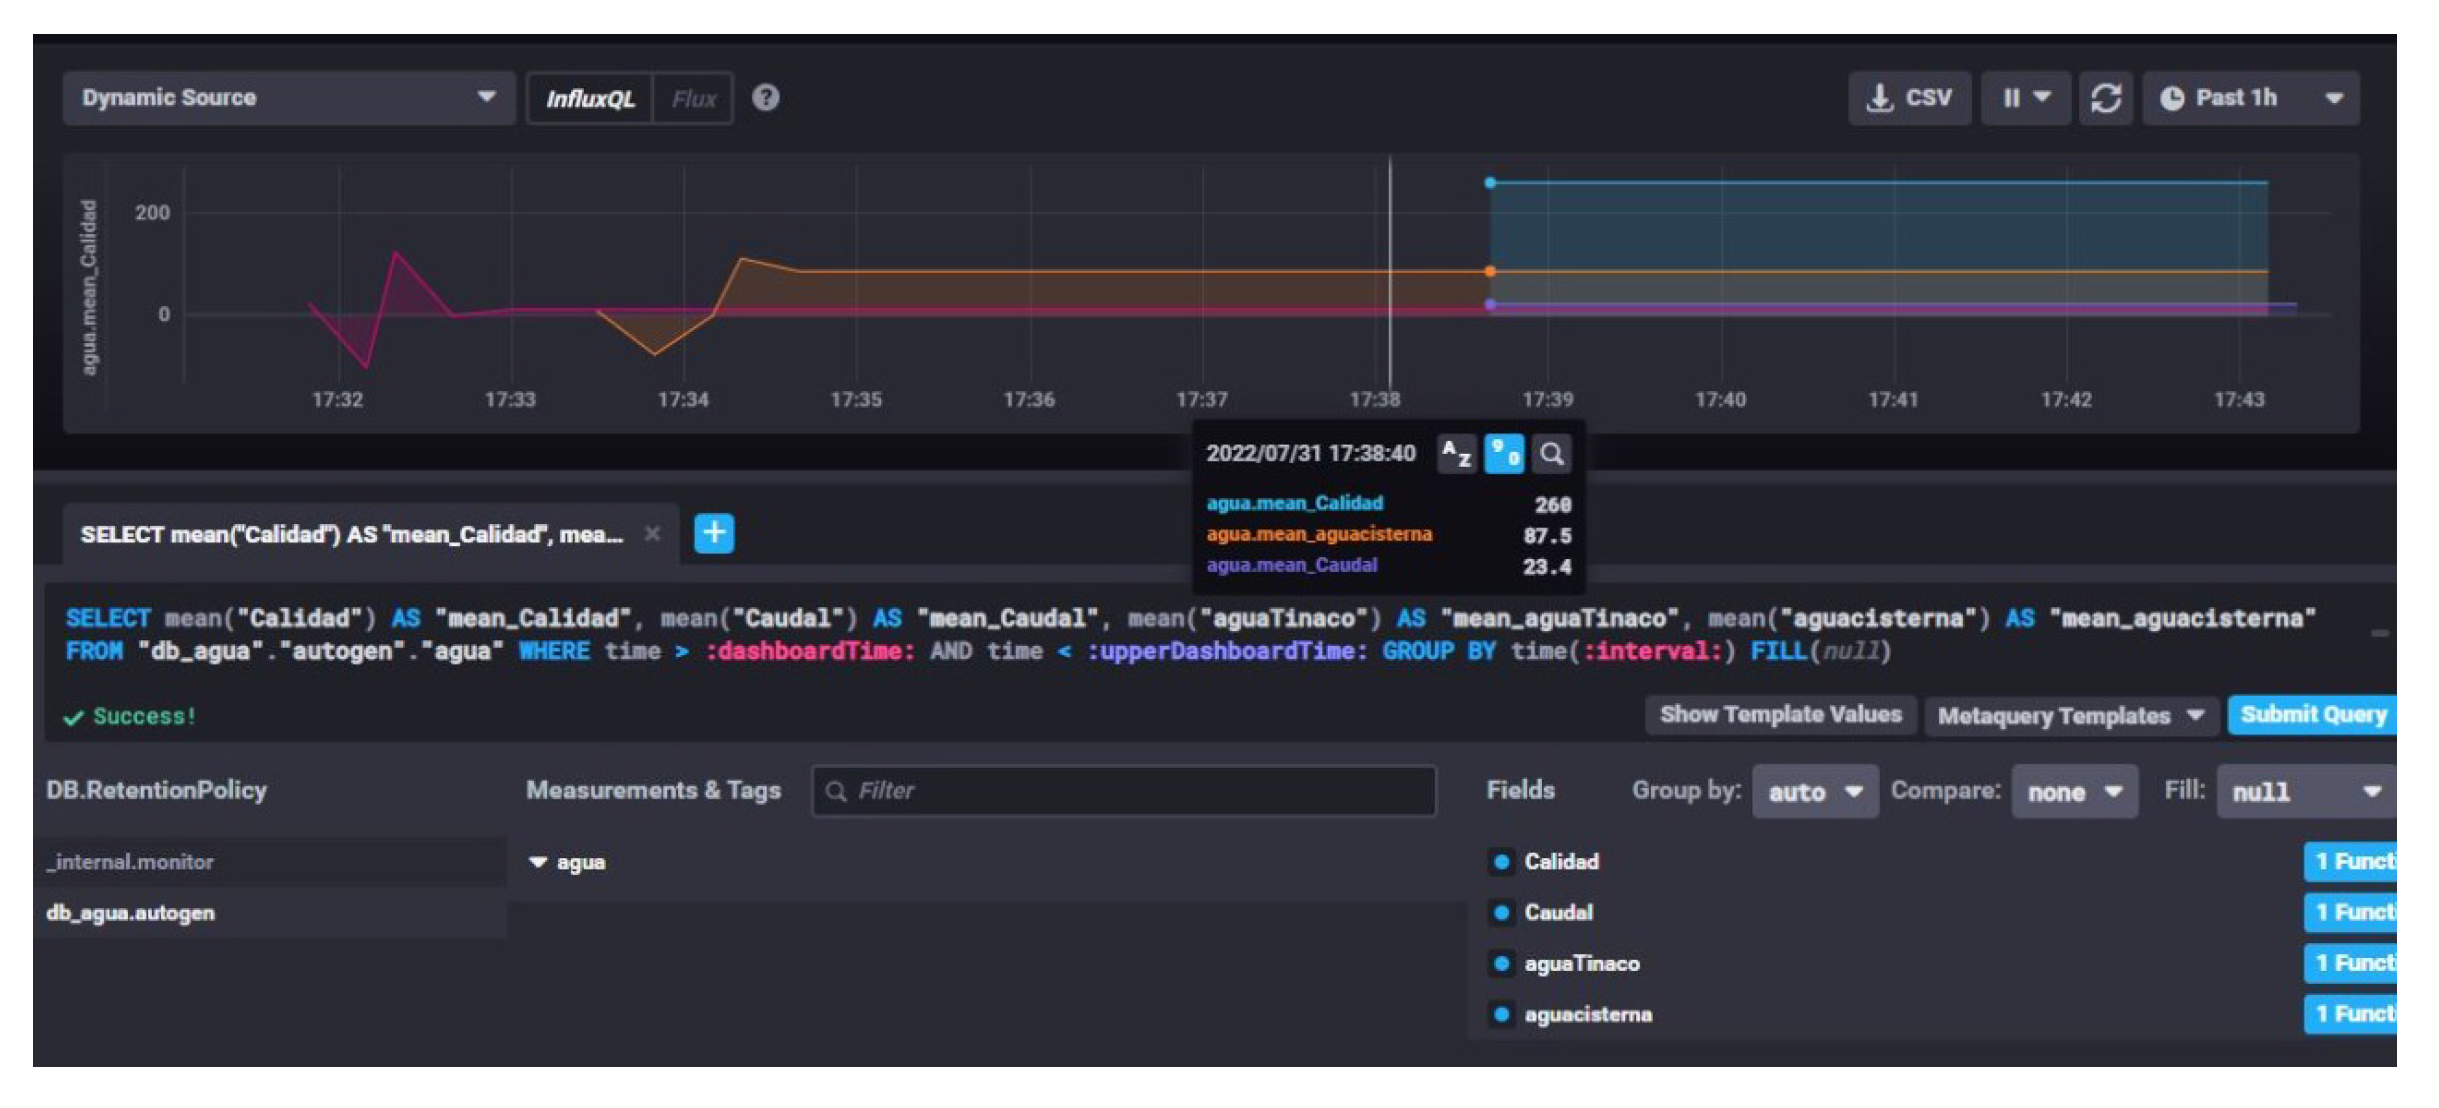
Task: Toggle the Caudal field selection
Action: [1557, 912]
